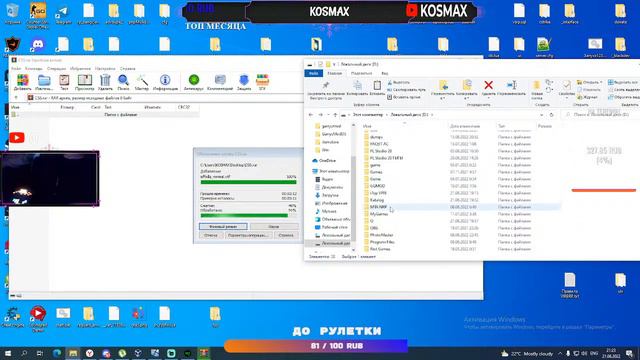Open WinRAR Commands (Команды) menu

[33, 69]
